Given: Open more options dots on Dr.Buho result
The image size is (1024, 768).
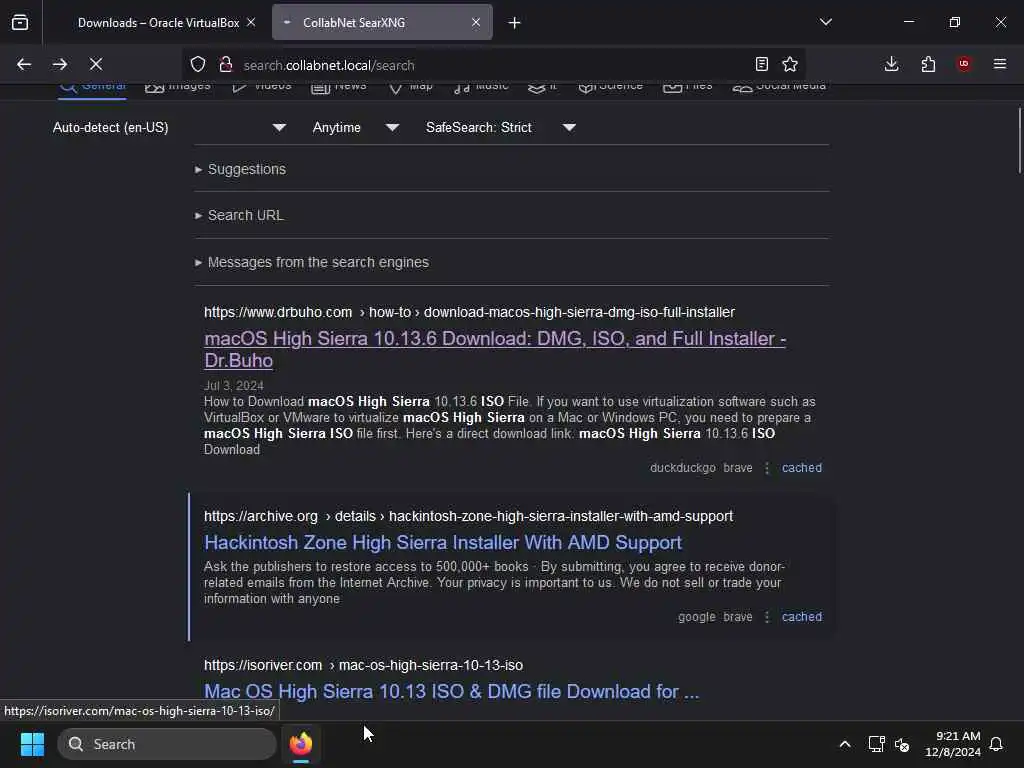Looking at the screenshot, I should pos(767,468).
